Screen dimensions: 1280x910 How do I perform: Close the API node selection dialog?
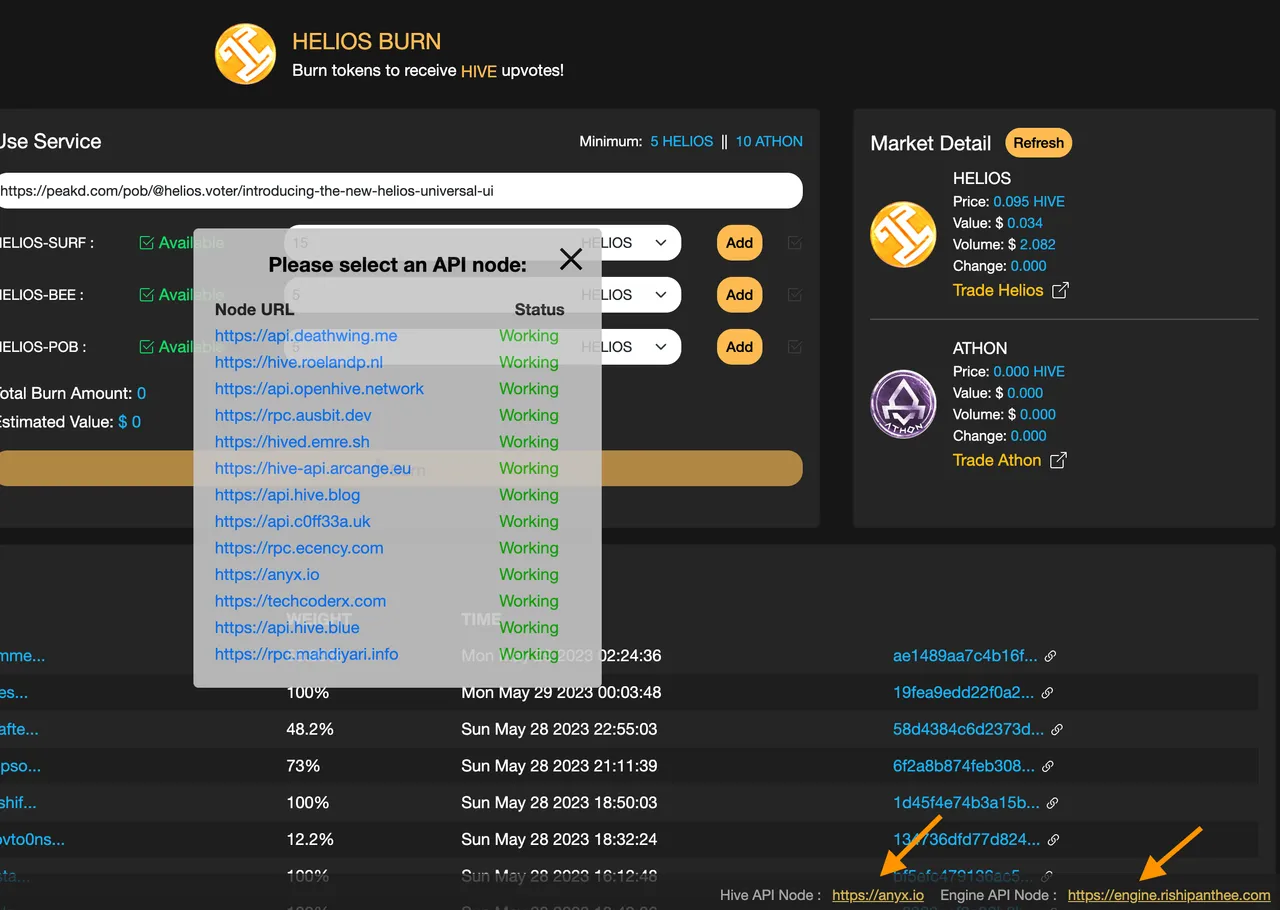coord(571,260)
